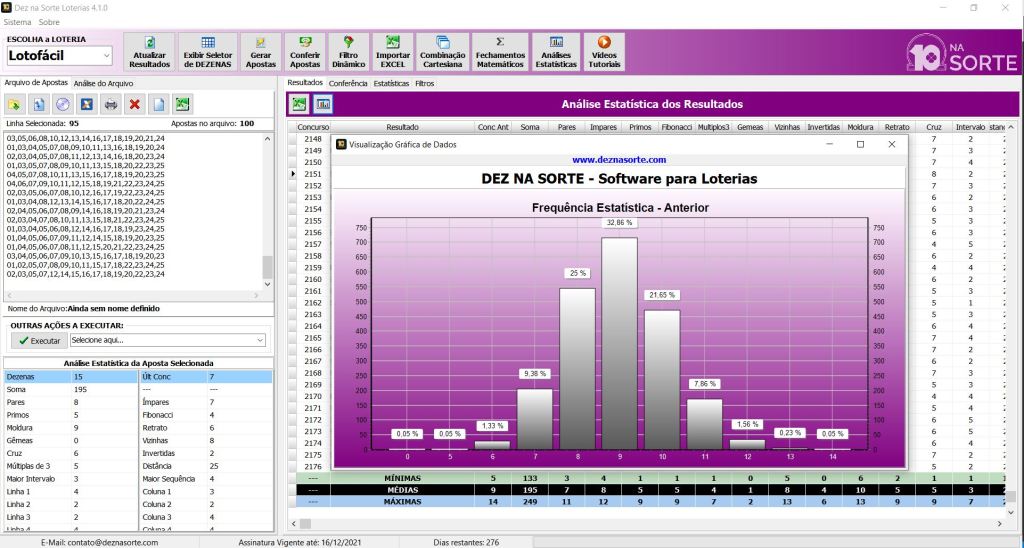The height and width of the screenshot is (548, 1024).
Task: Open Conferir Apostas tool
Action: [x=305, y=52]
